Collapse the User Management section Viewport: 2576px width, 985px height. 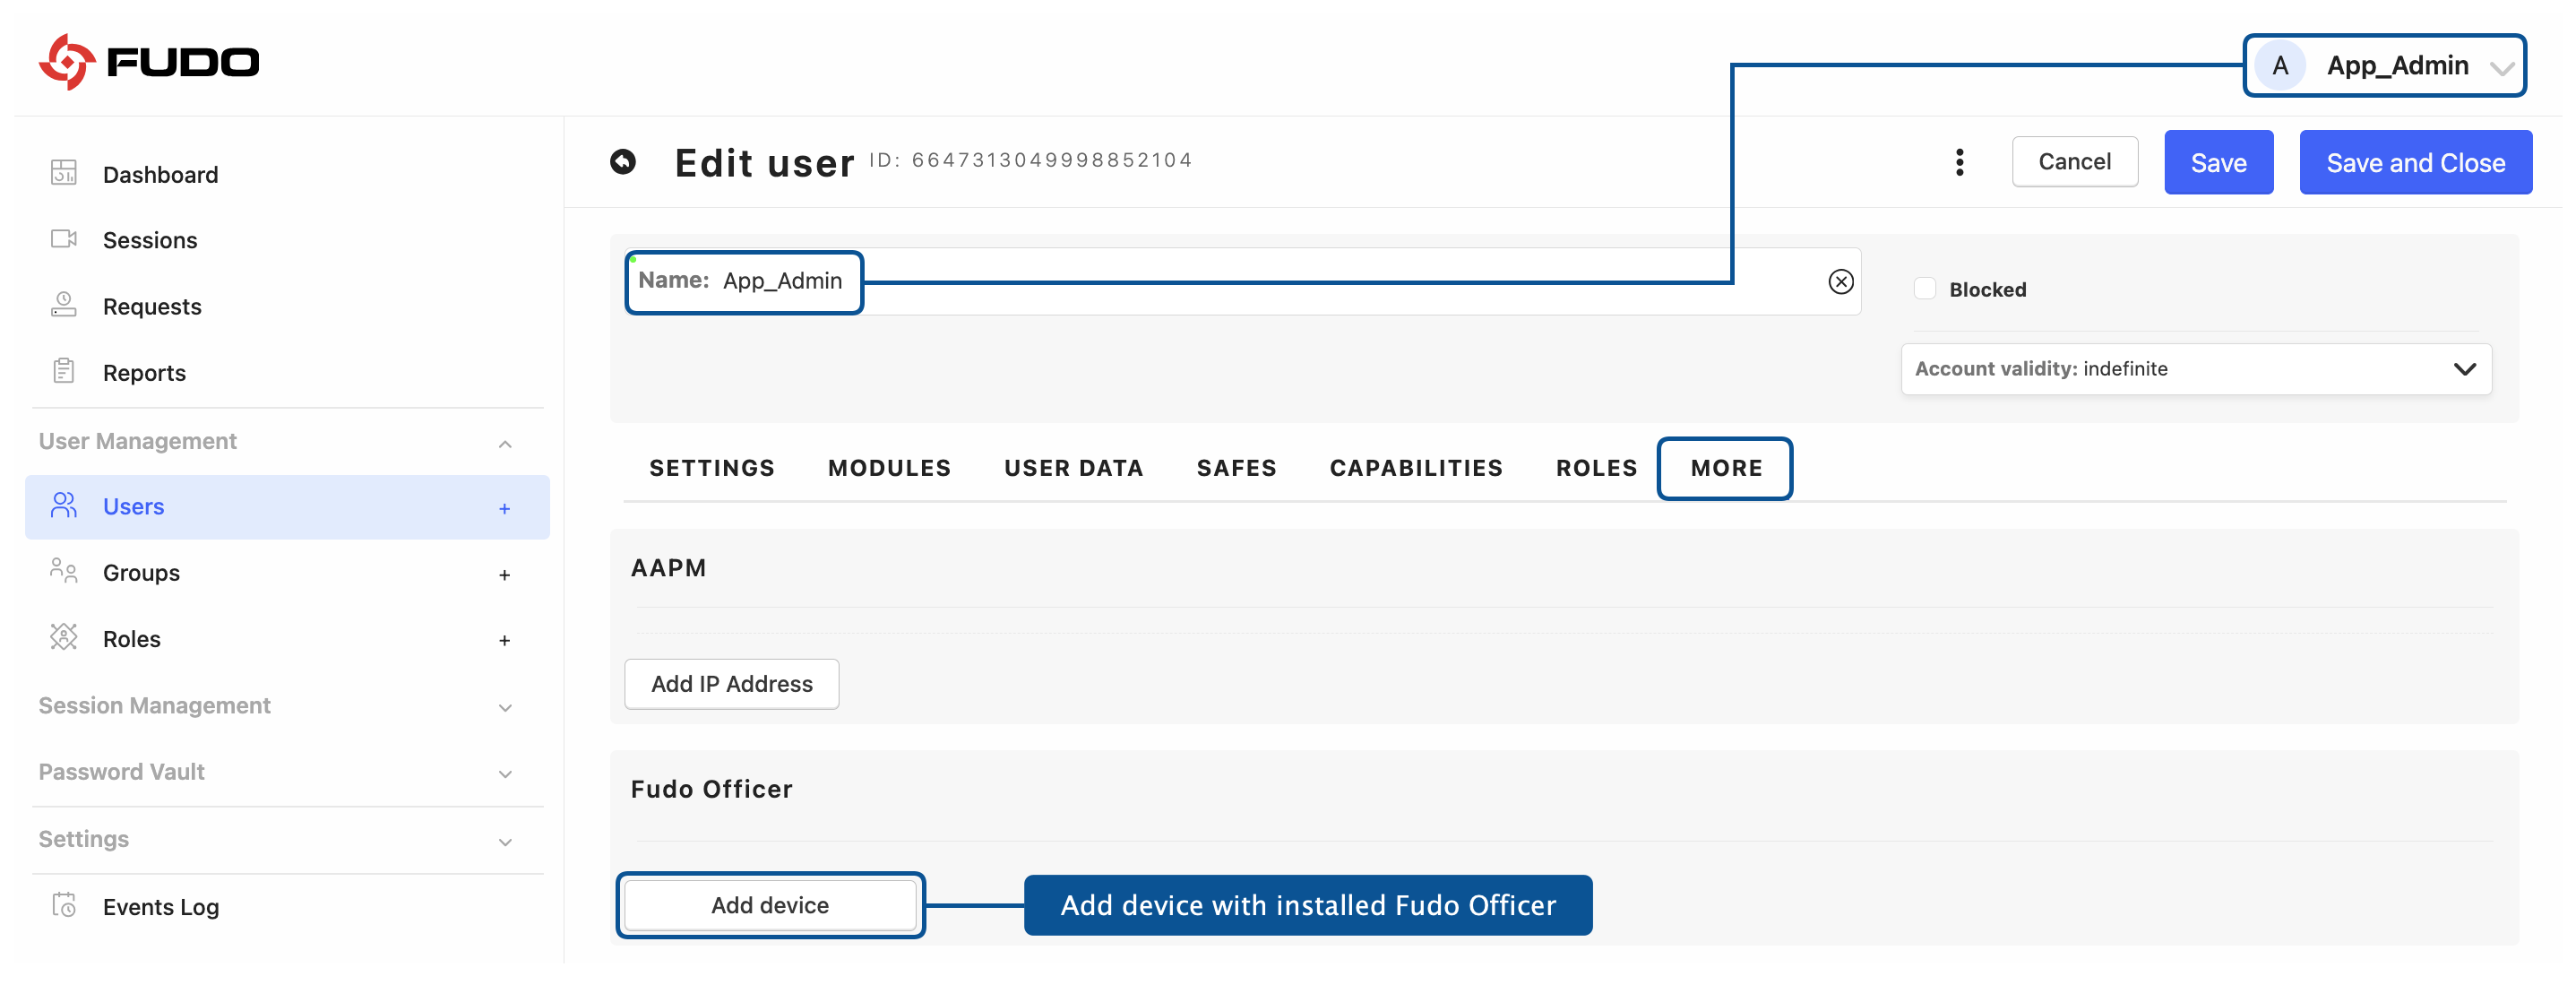coord(505,443)
